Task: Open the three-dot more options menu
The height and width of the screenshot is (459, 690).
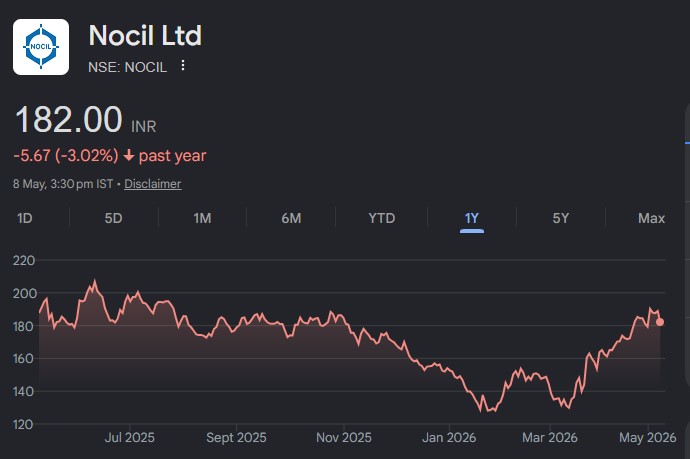Action: pos(183,66)
